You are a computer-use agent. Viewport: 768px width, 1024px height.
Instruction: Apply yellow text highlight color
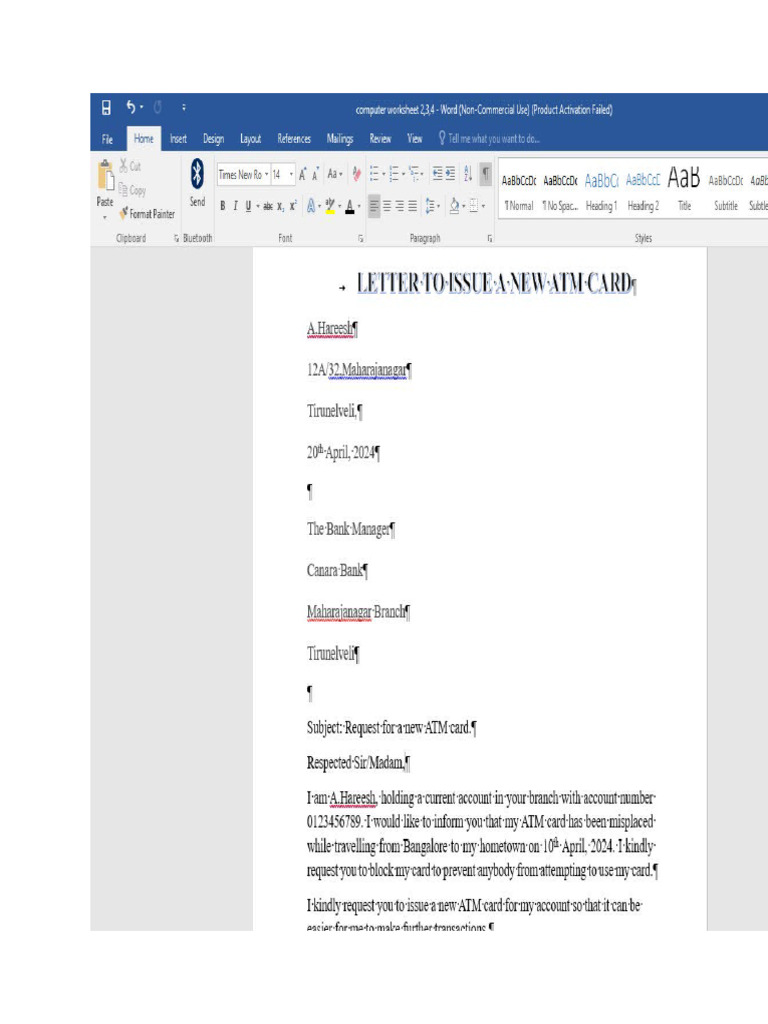(330, 206)
